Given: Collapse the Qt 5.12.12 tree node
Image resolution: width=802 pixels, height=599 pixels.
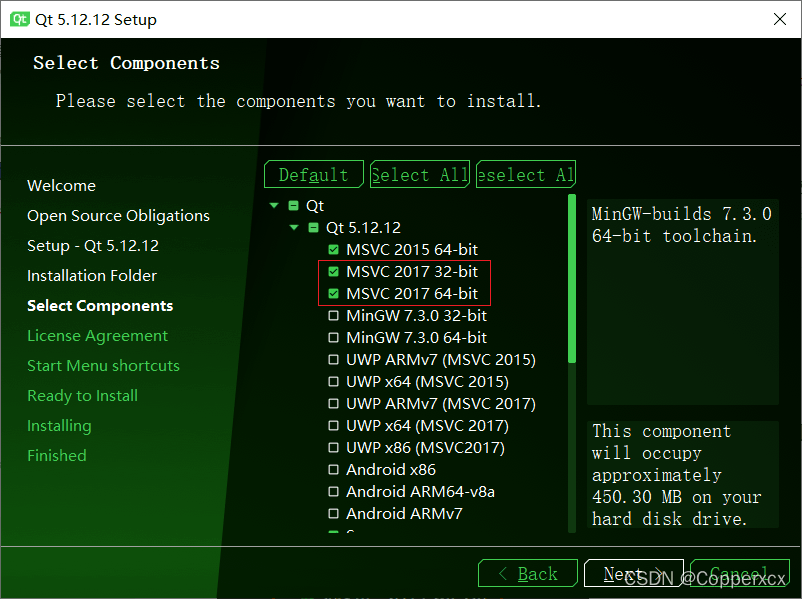Looking at the screenshot, I should pyautogui.click(x=295, y=228).
